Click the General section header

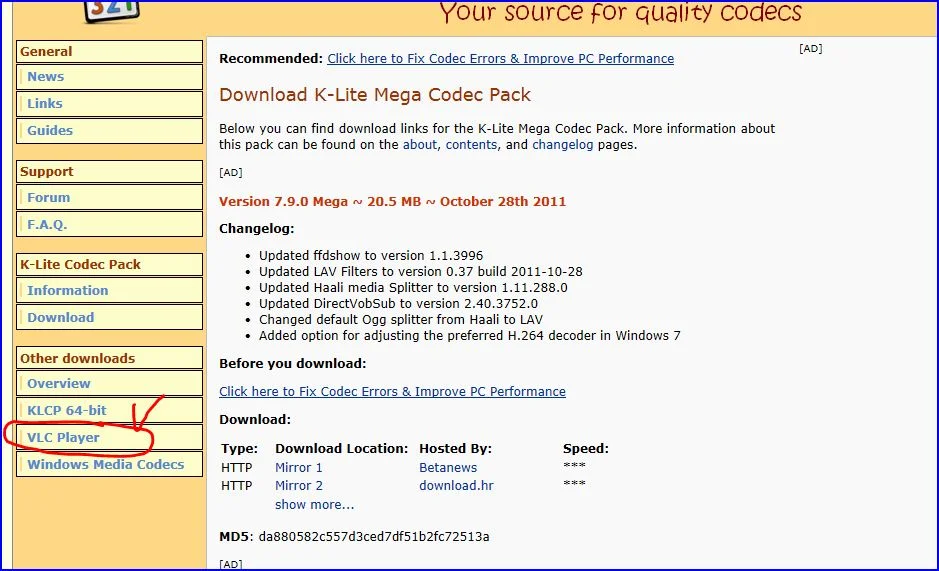click(110, 52)
